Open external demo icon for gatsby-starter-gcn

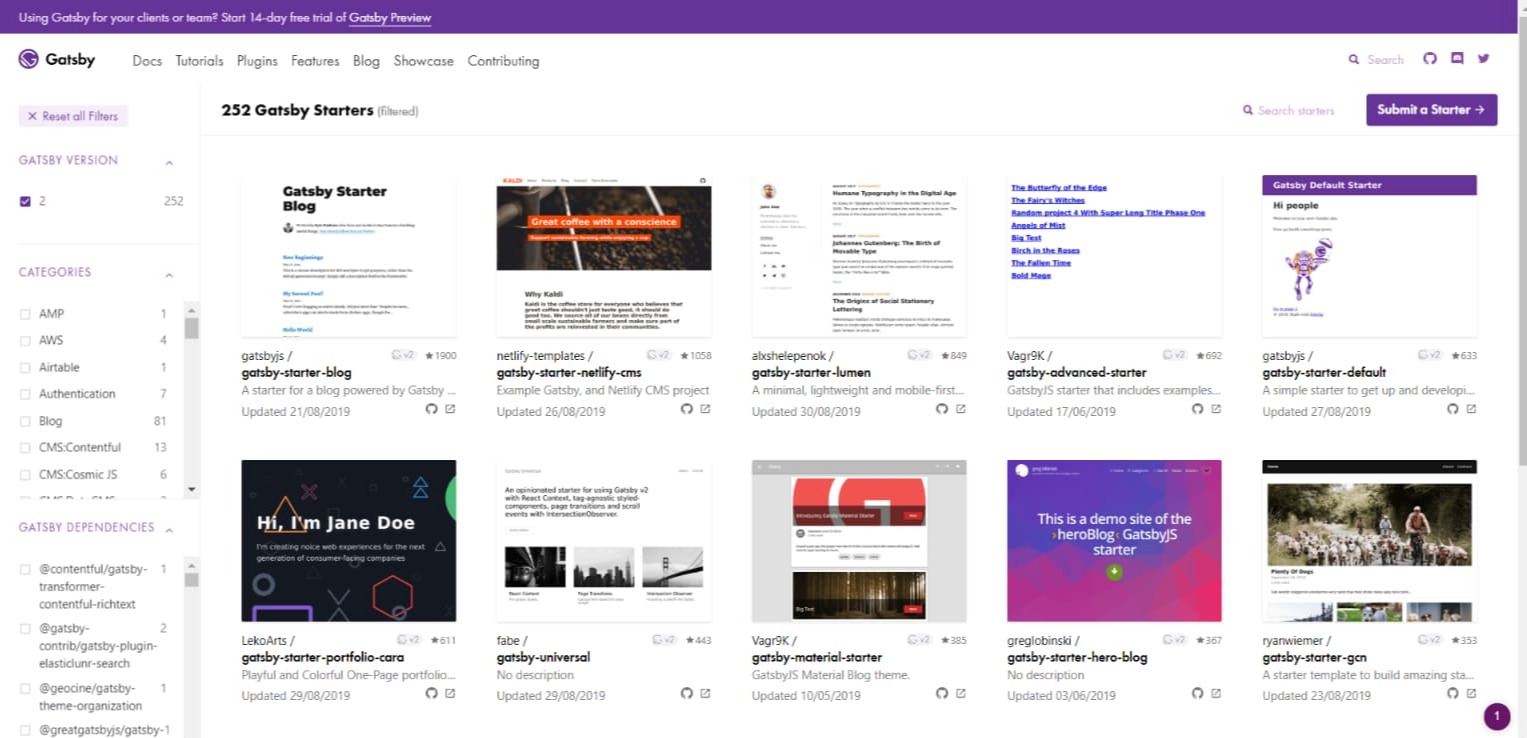click(1471, 693)
